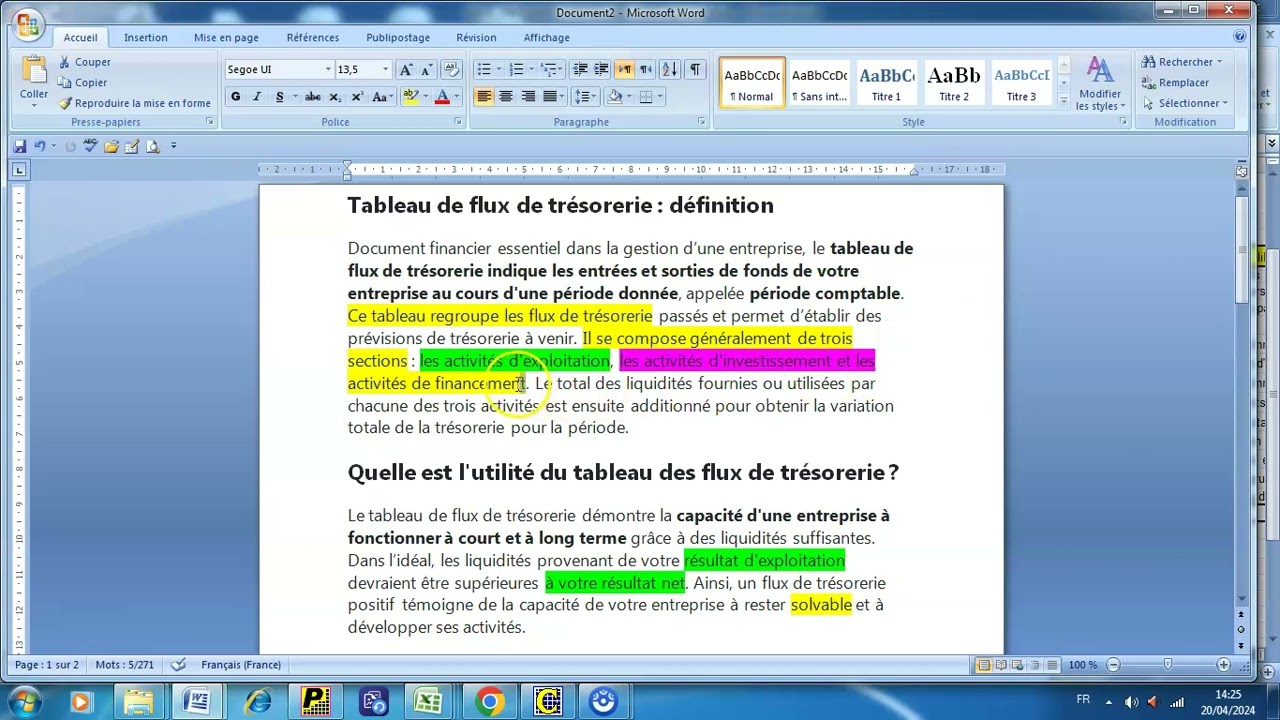Viewport: 1280px width, 720px height.
Task: Open the Révision tab
Action: 476,37
